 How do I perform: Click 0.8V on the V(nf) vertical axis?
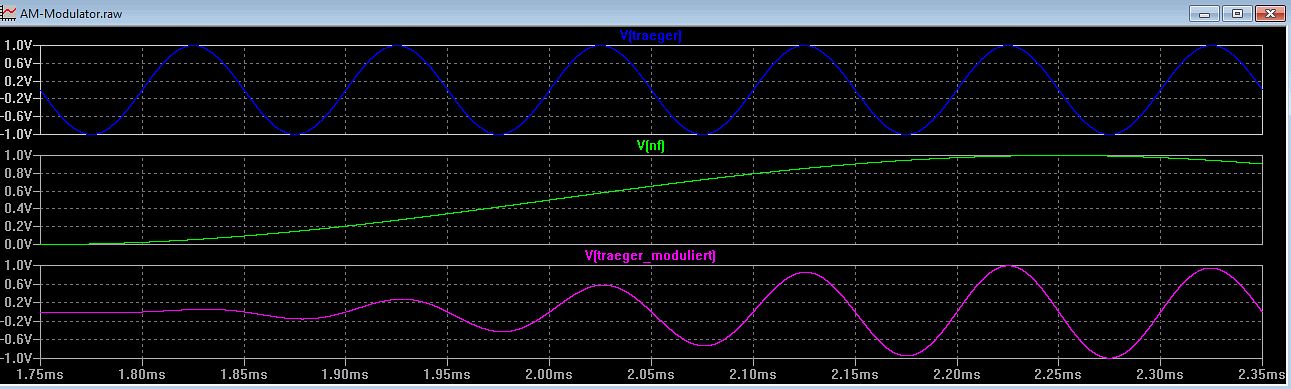point(19,173)
